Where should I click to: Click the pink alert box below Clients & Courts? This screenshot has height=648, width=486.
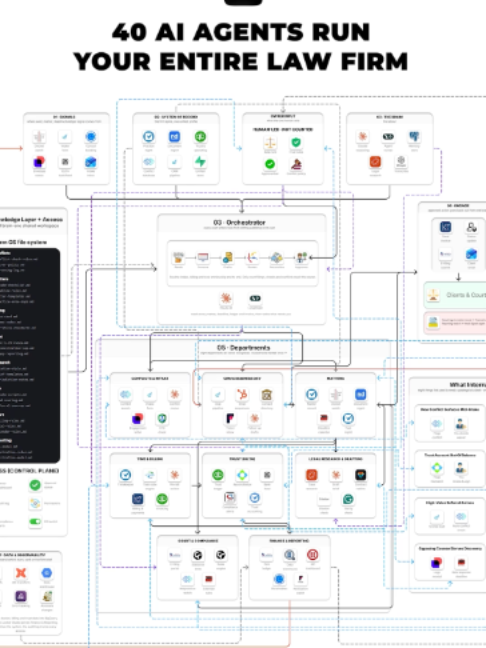[455, 322]
